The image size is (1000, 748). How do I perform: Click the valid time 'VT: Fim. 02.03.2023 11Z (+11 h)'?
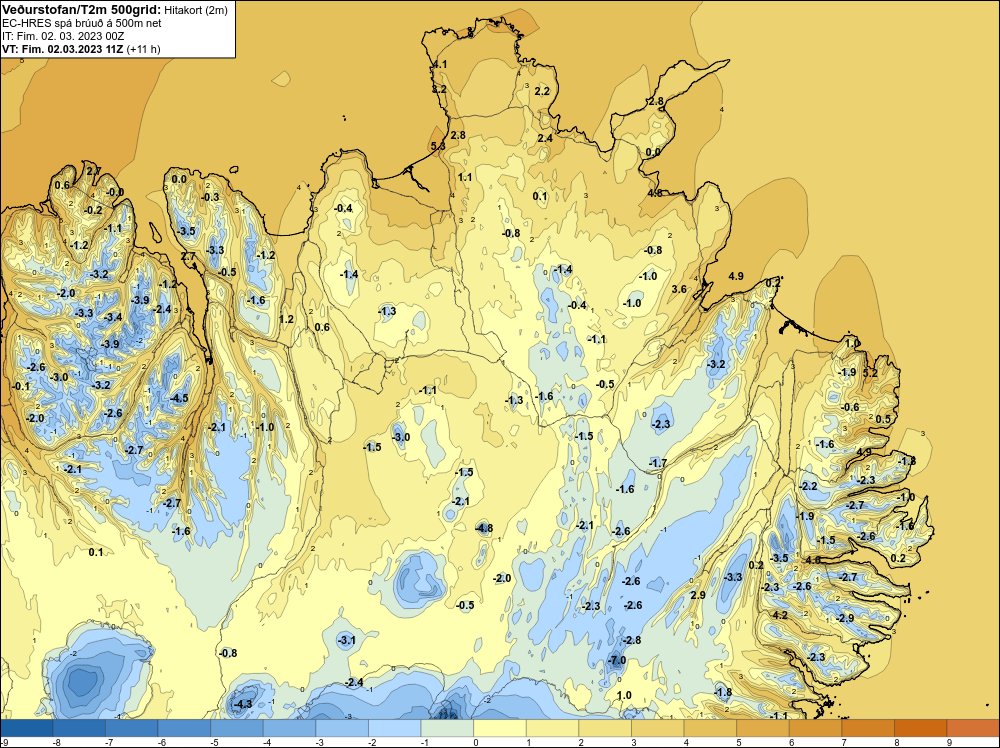point(81,49)
